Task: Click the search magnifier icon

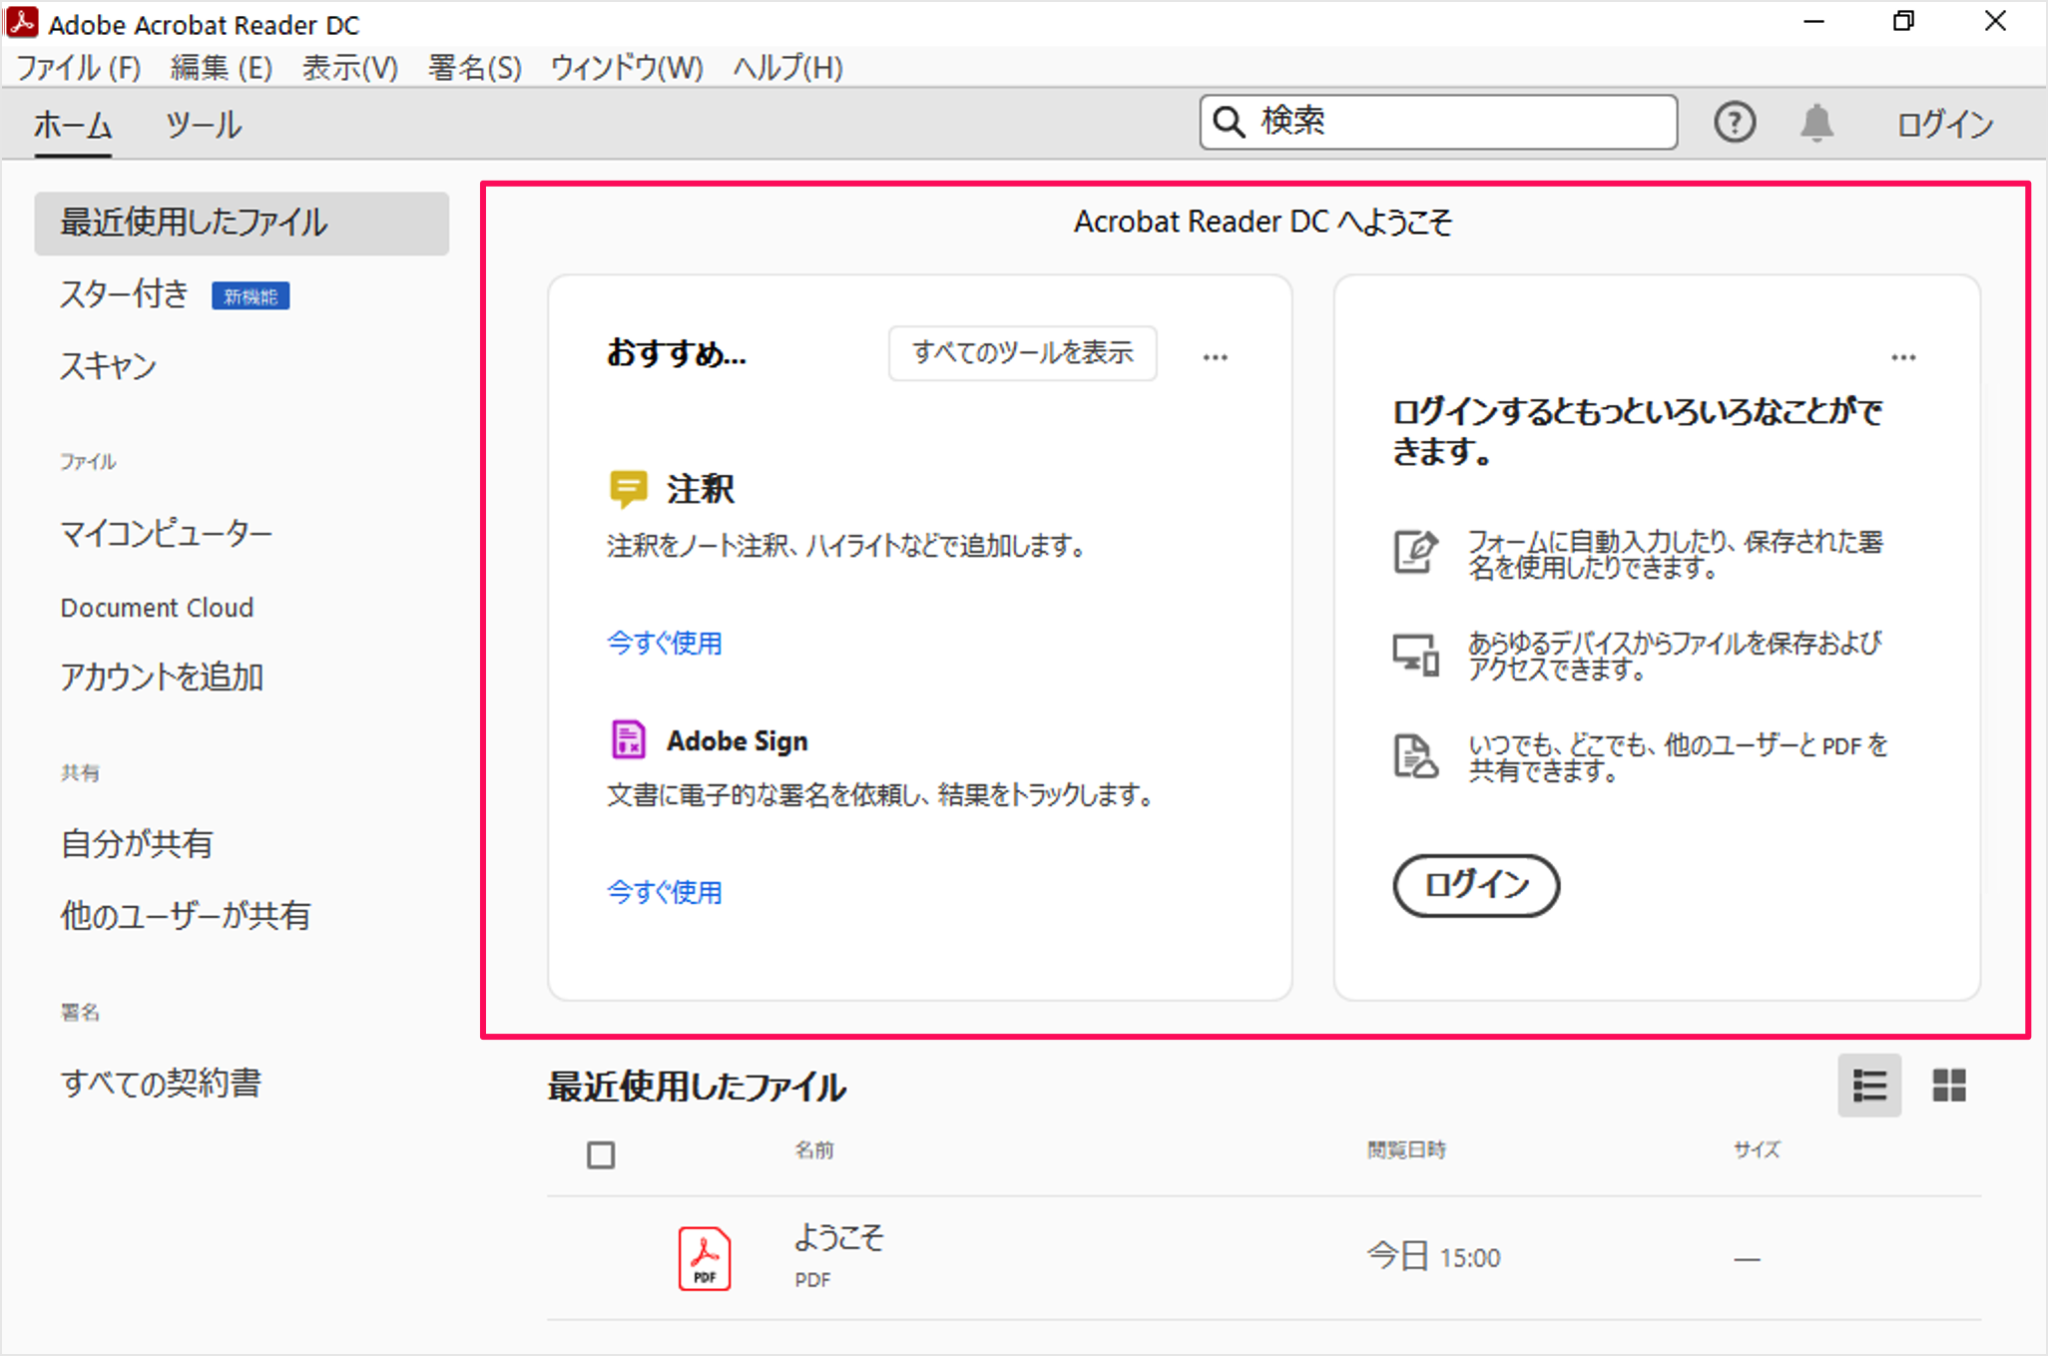Action: [x=1229, y=121]
